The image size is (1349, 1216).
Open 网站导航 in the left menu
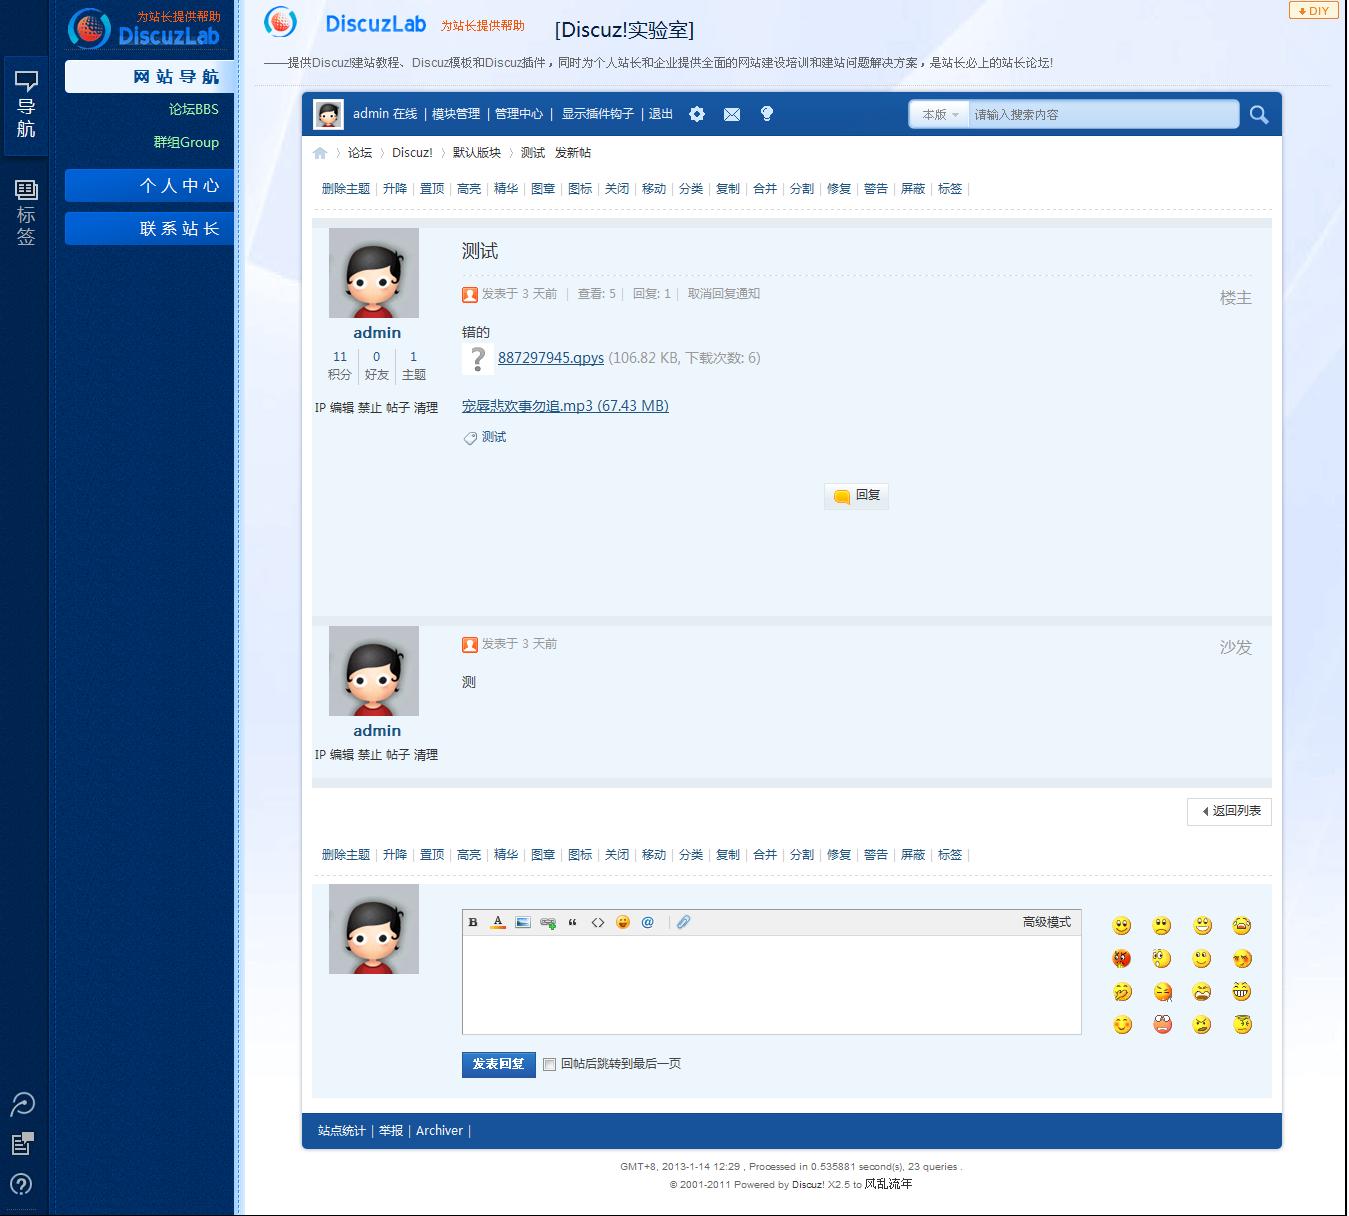150,77
